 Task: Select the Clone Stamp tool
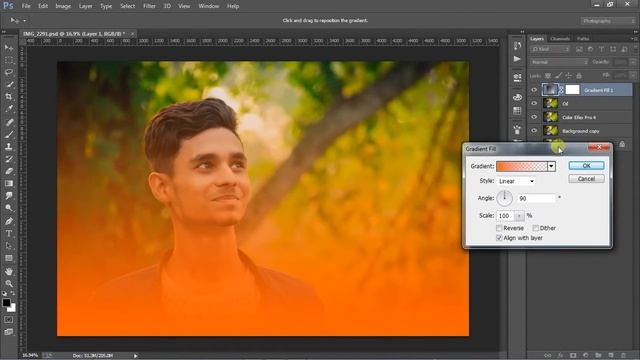point(9,147)
